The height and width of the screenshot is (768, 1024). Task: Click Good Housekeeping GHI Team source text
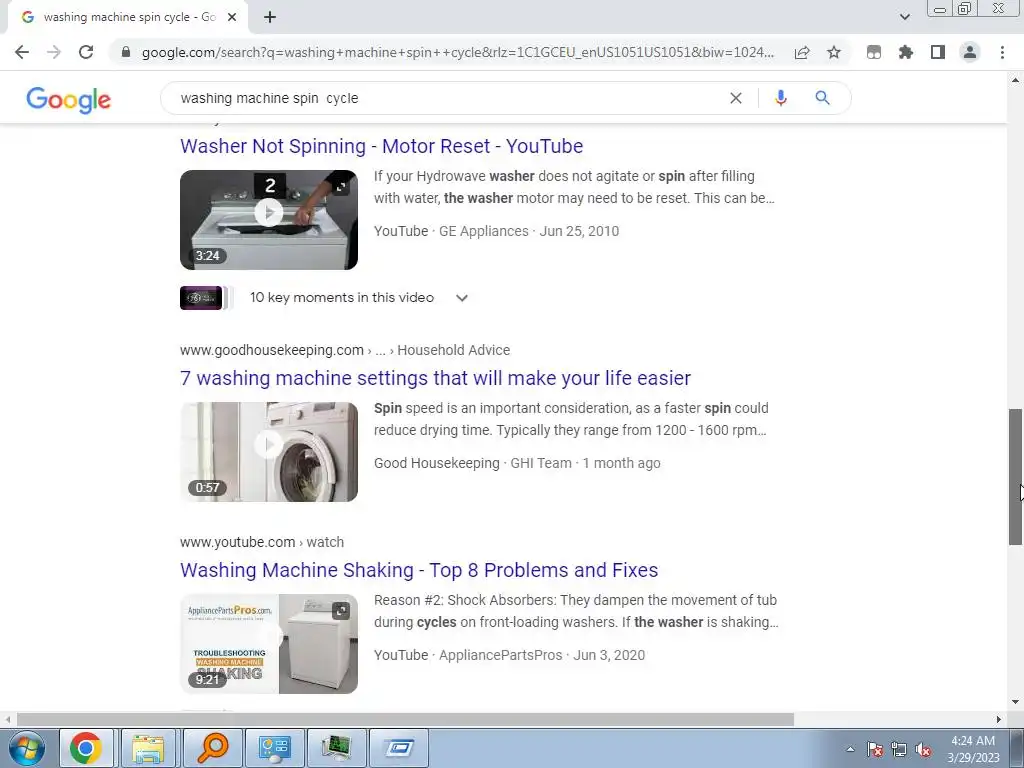click(517, 463)
